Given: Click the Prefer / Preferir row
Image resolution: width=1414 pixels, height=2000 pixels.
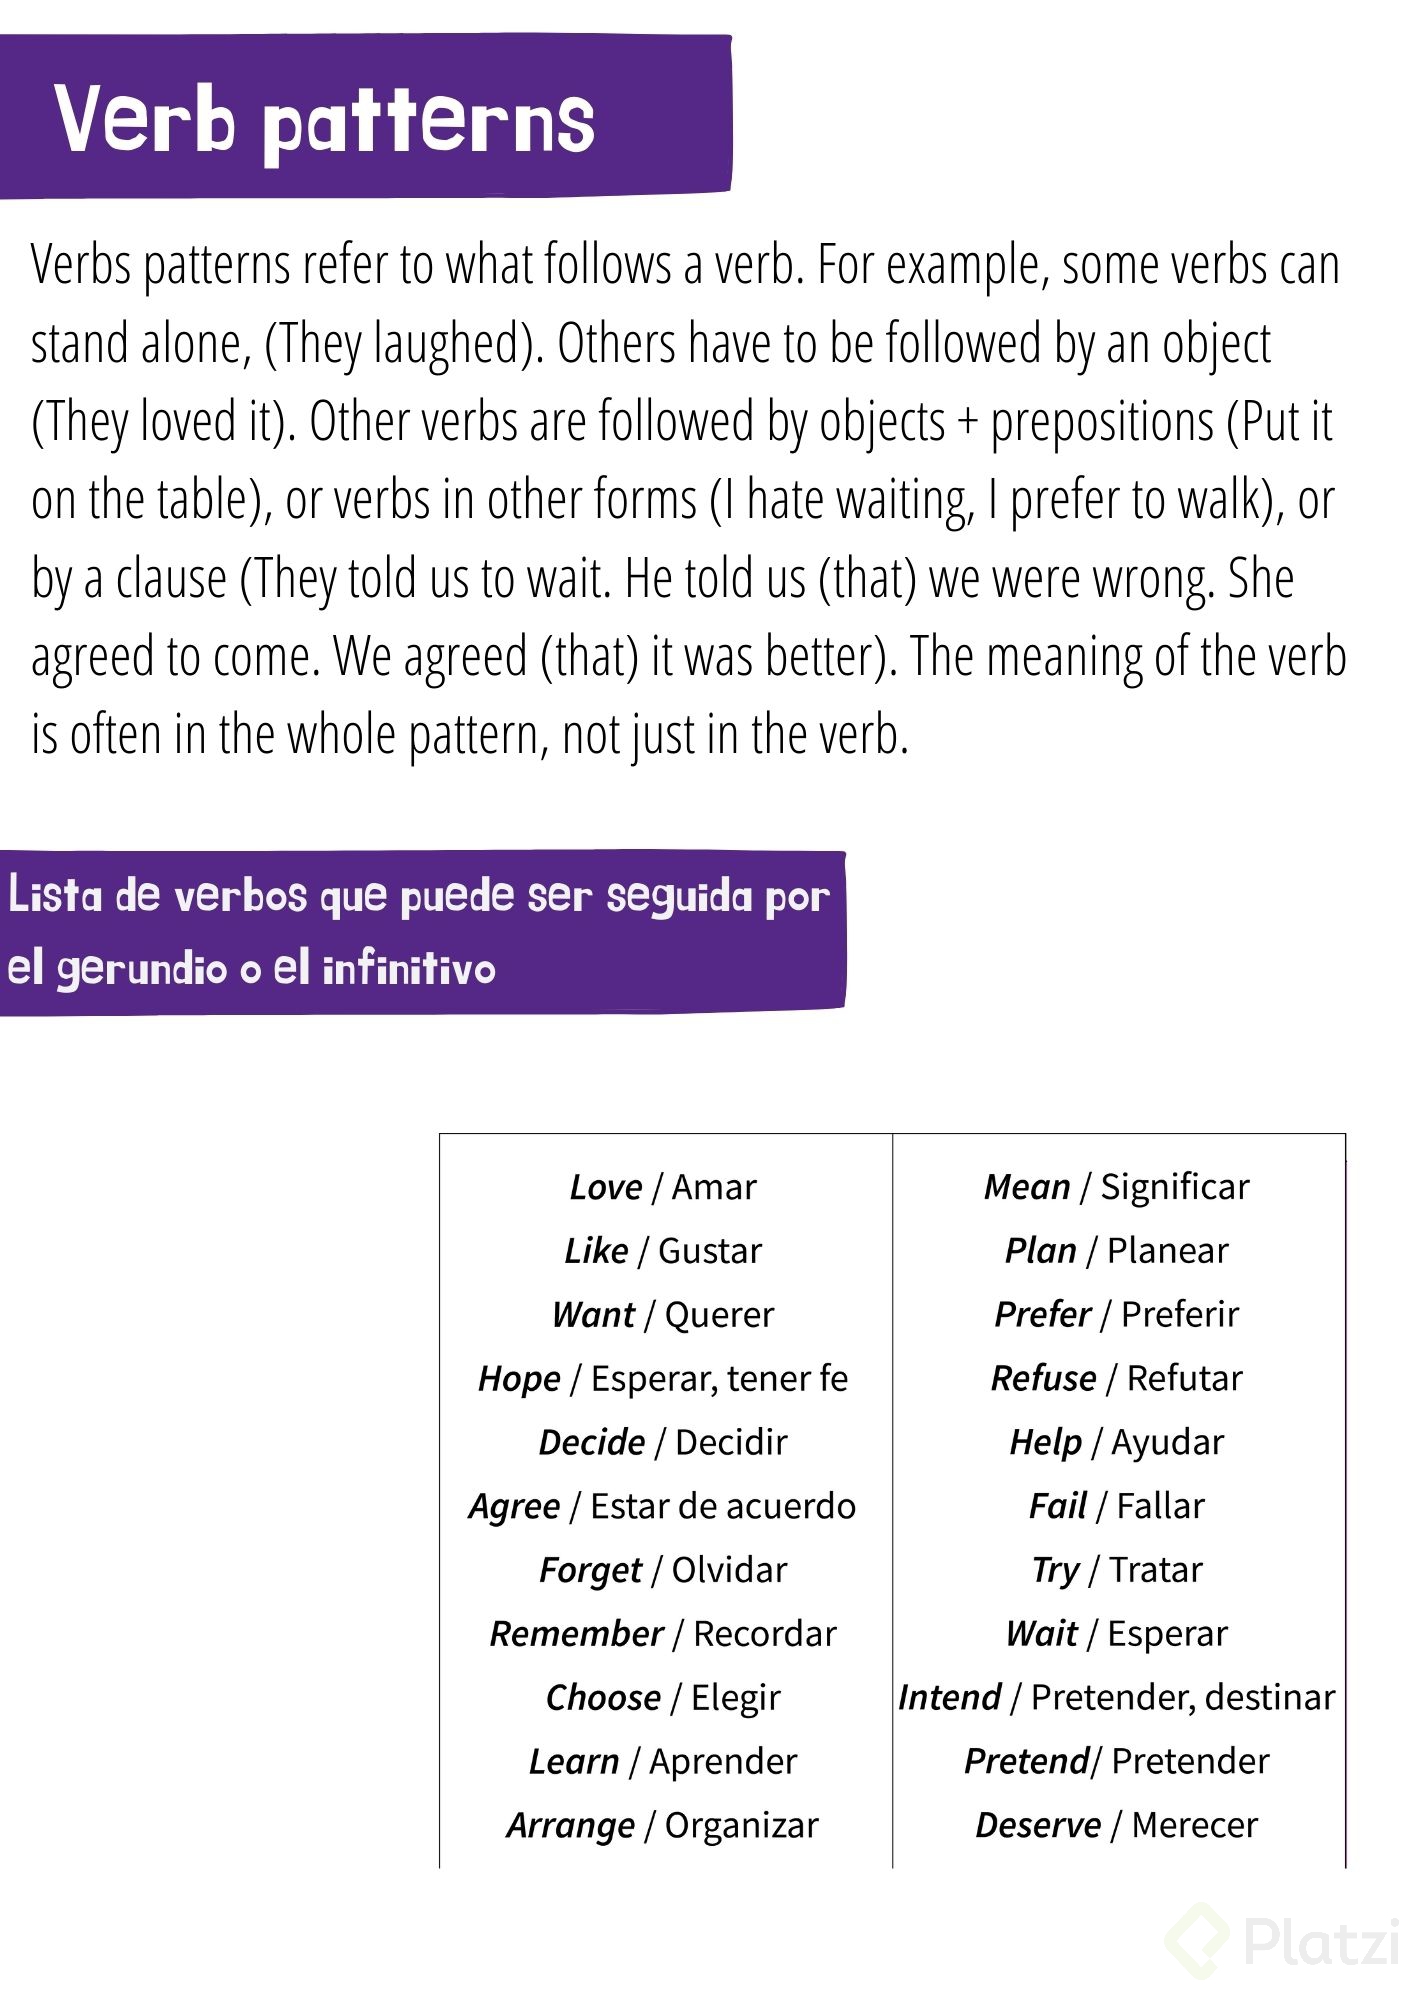Looking at the screenshot, I should pyautogui.click(x=1117, y=1315).
